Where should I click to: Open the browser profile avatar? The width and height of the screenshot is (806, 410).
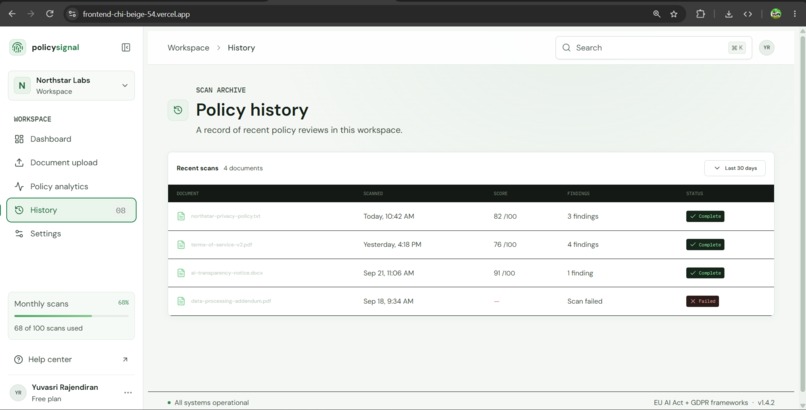(x=776, y=14)
